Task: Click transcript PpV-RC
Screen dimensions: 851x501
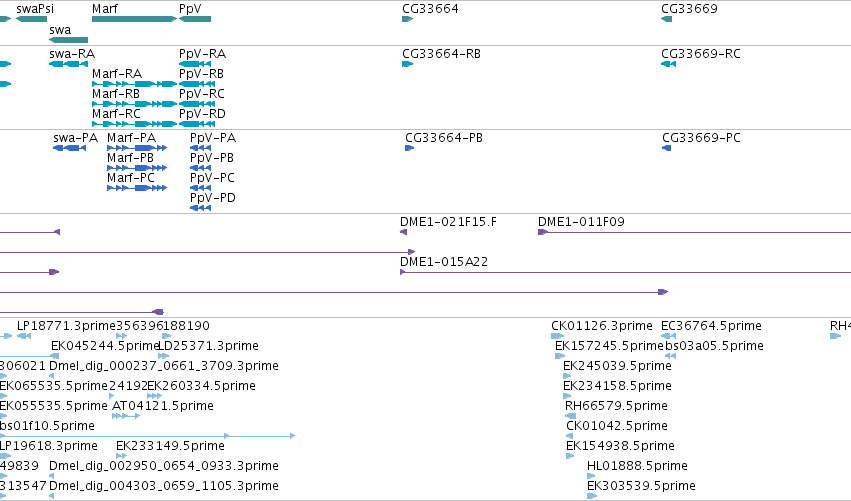Action: (x=201, y=94)
